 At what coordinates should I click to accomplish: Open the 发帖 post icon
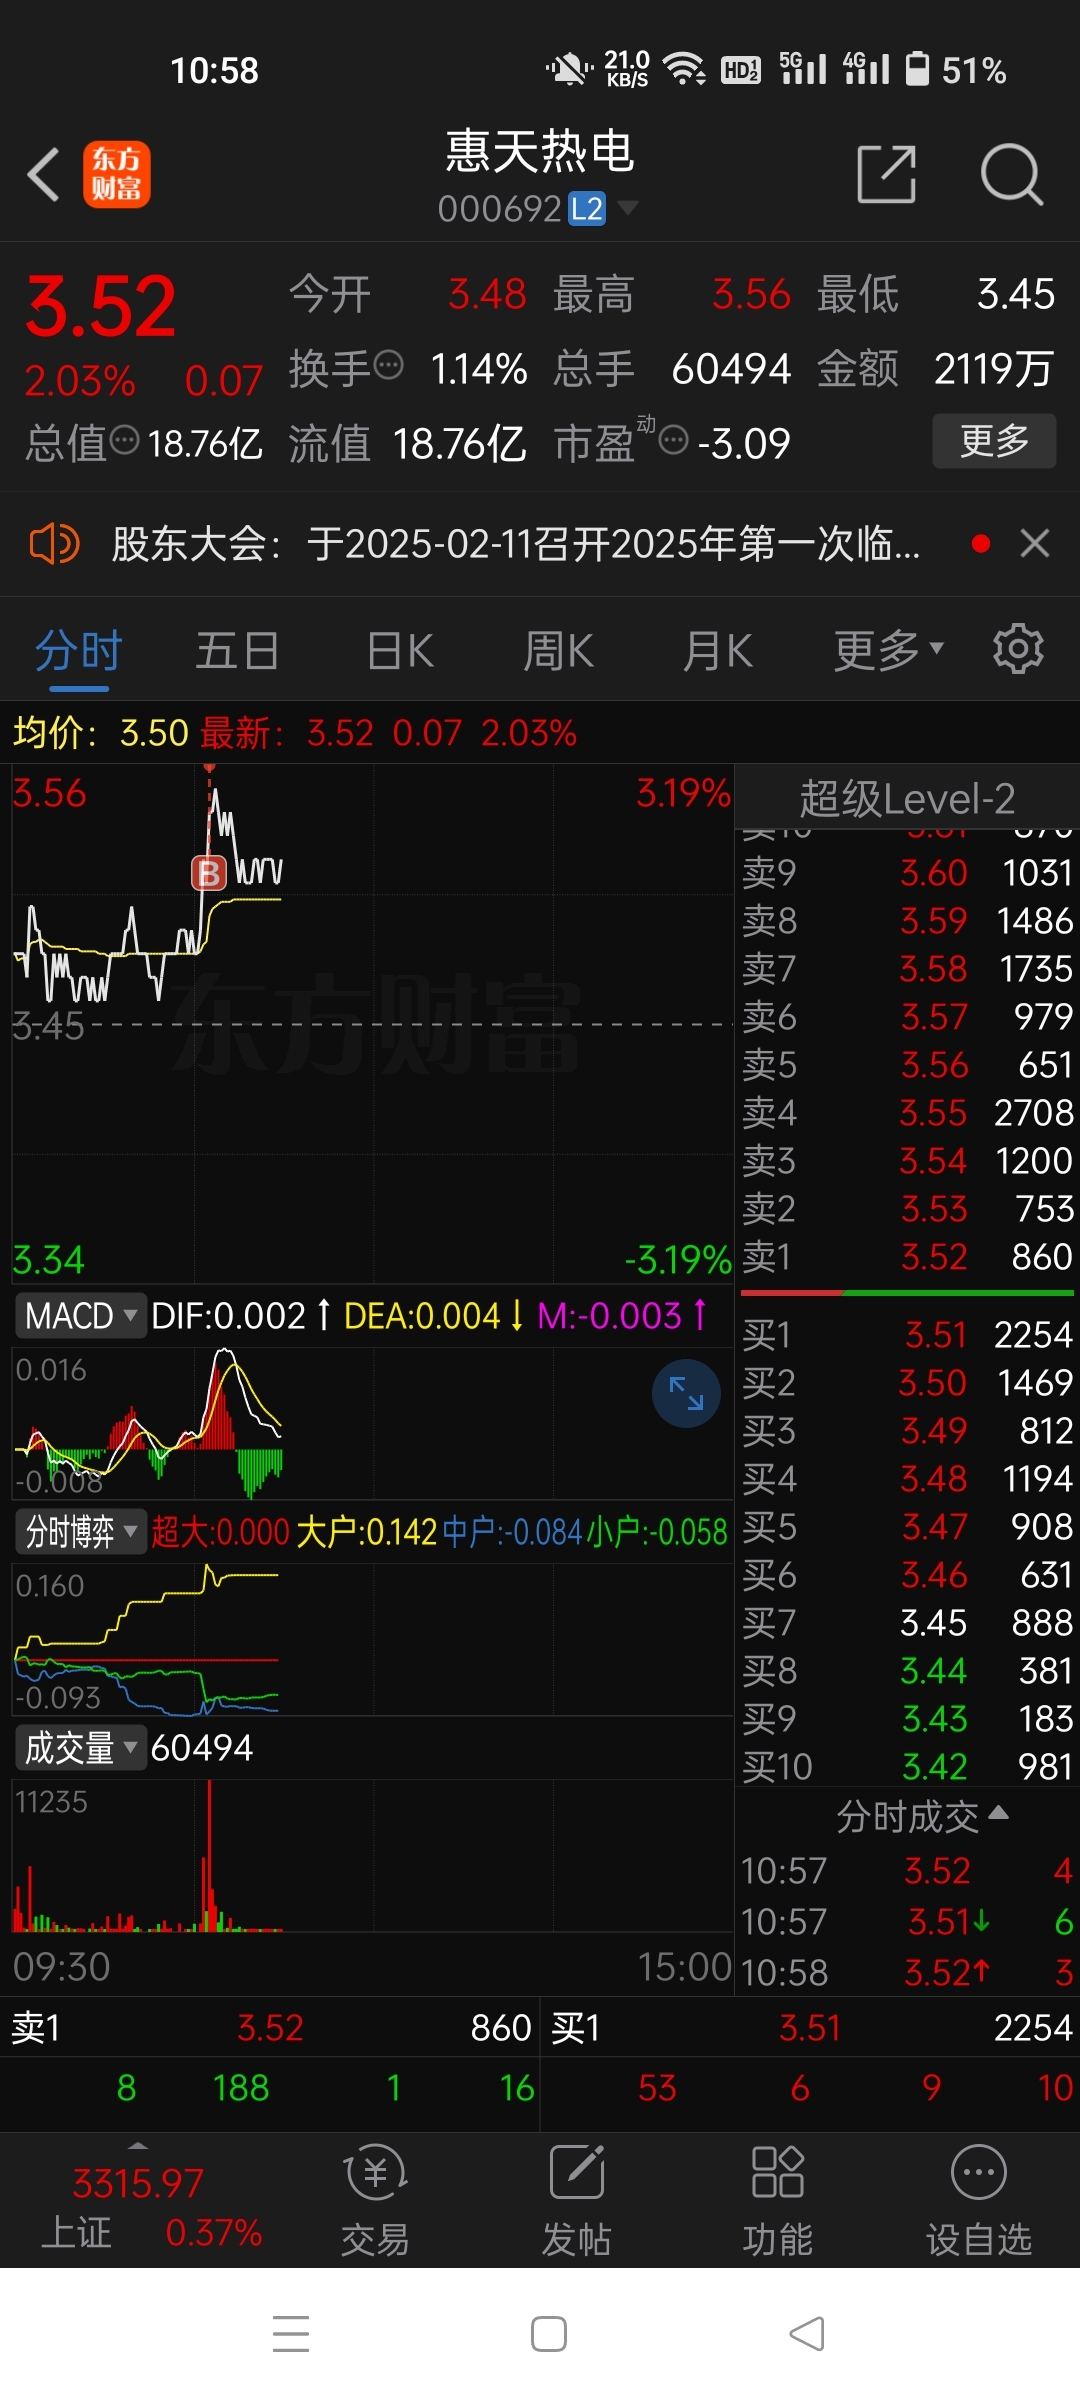coord(576,2200)
